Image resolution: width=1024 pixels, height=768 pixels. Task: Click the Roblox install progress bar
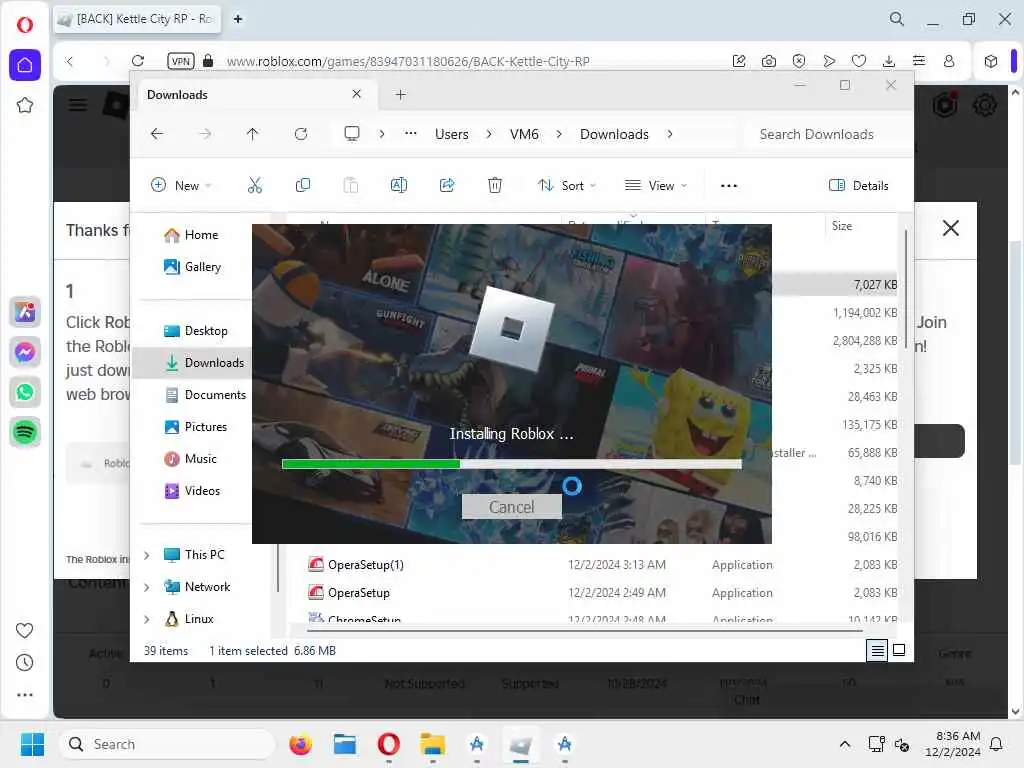tap(511, 464)
